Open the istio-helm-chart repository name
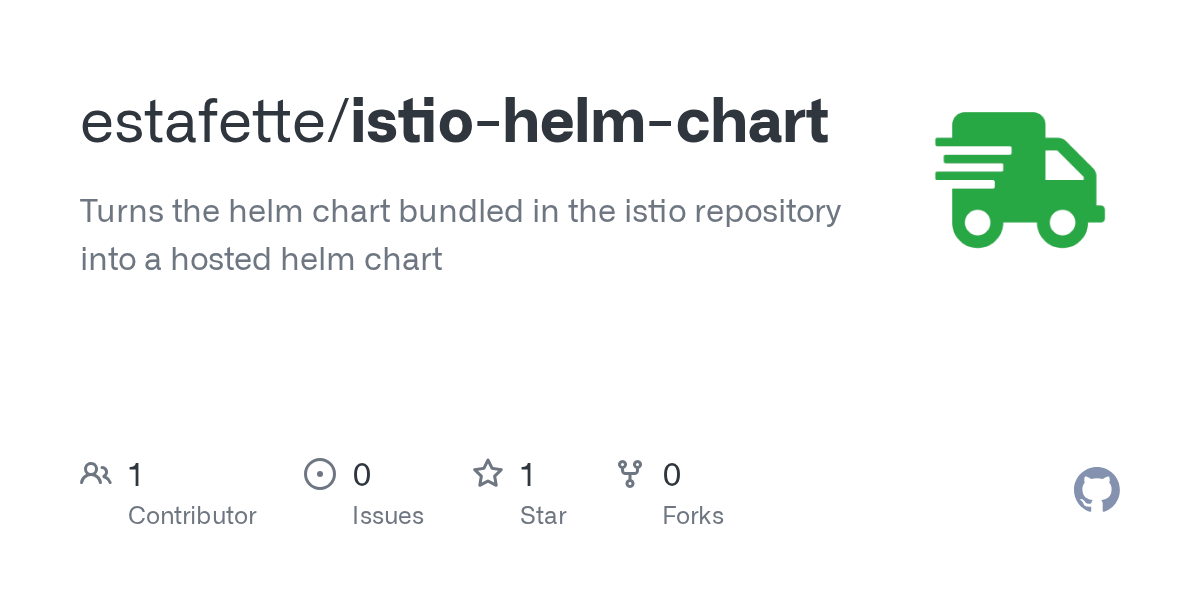1200x600 pixels. [589, 121]
